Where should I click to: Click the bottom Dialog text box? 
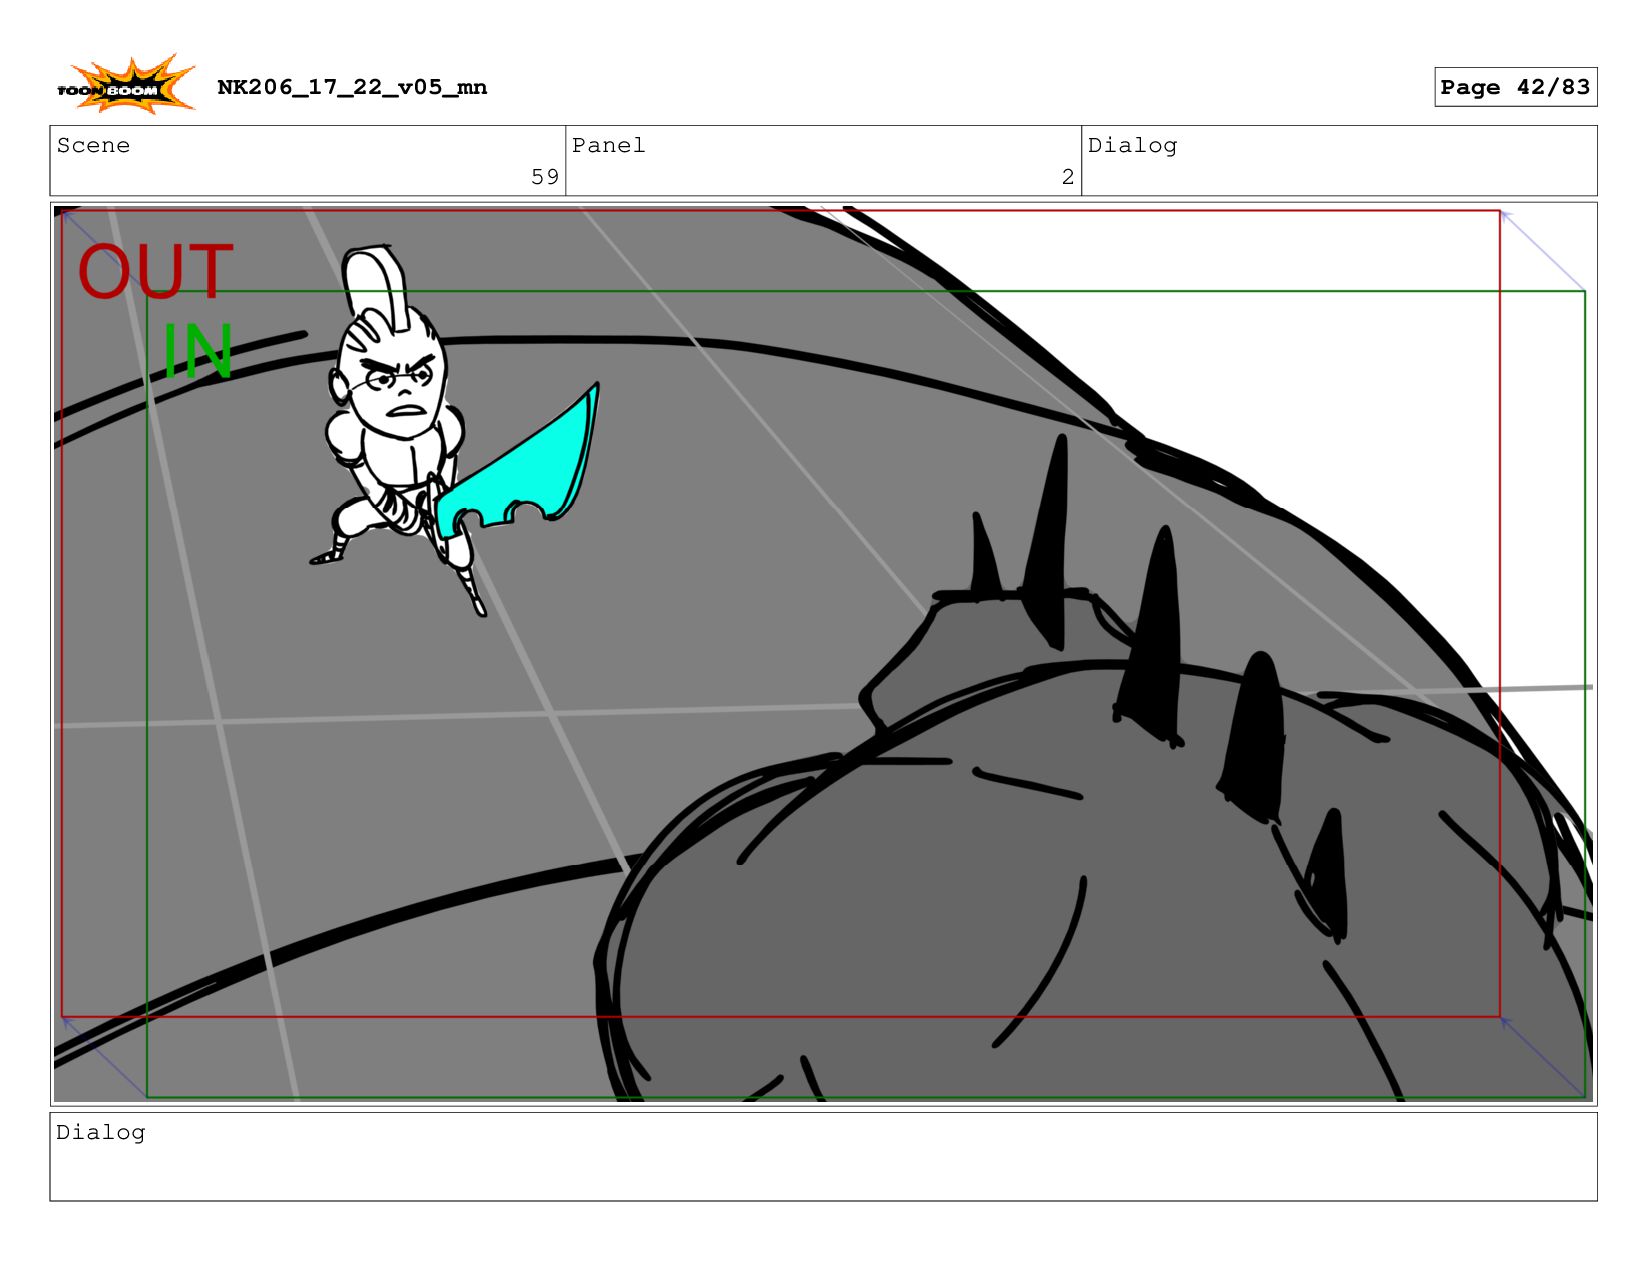(823, 1157)
